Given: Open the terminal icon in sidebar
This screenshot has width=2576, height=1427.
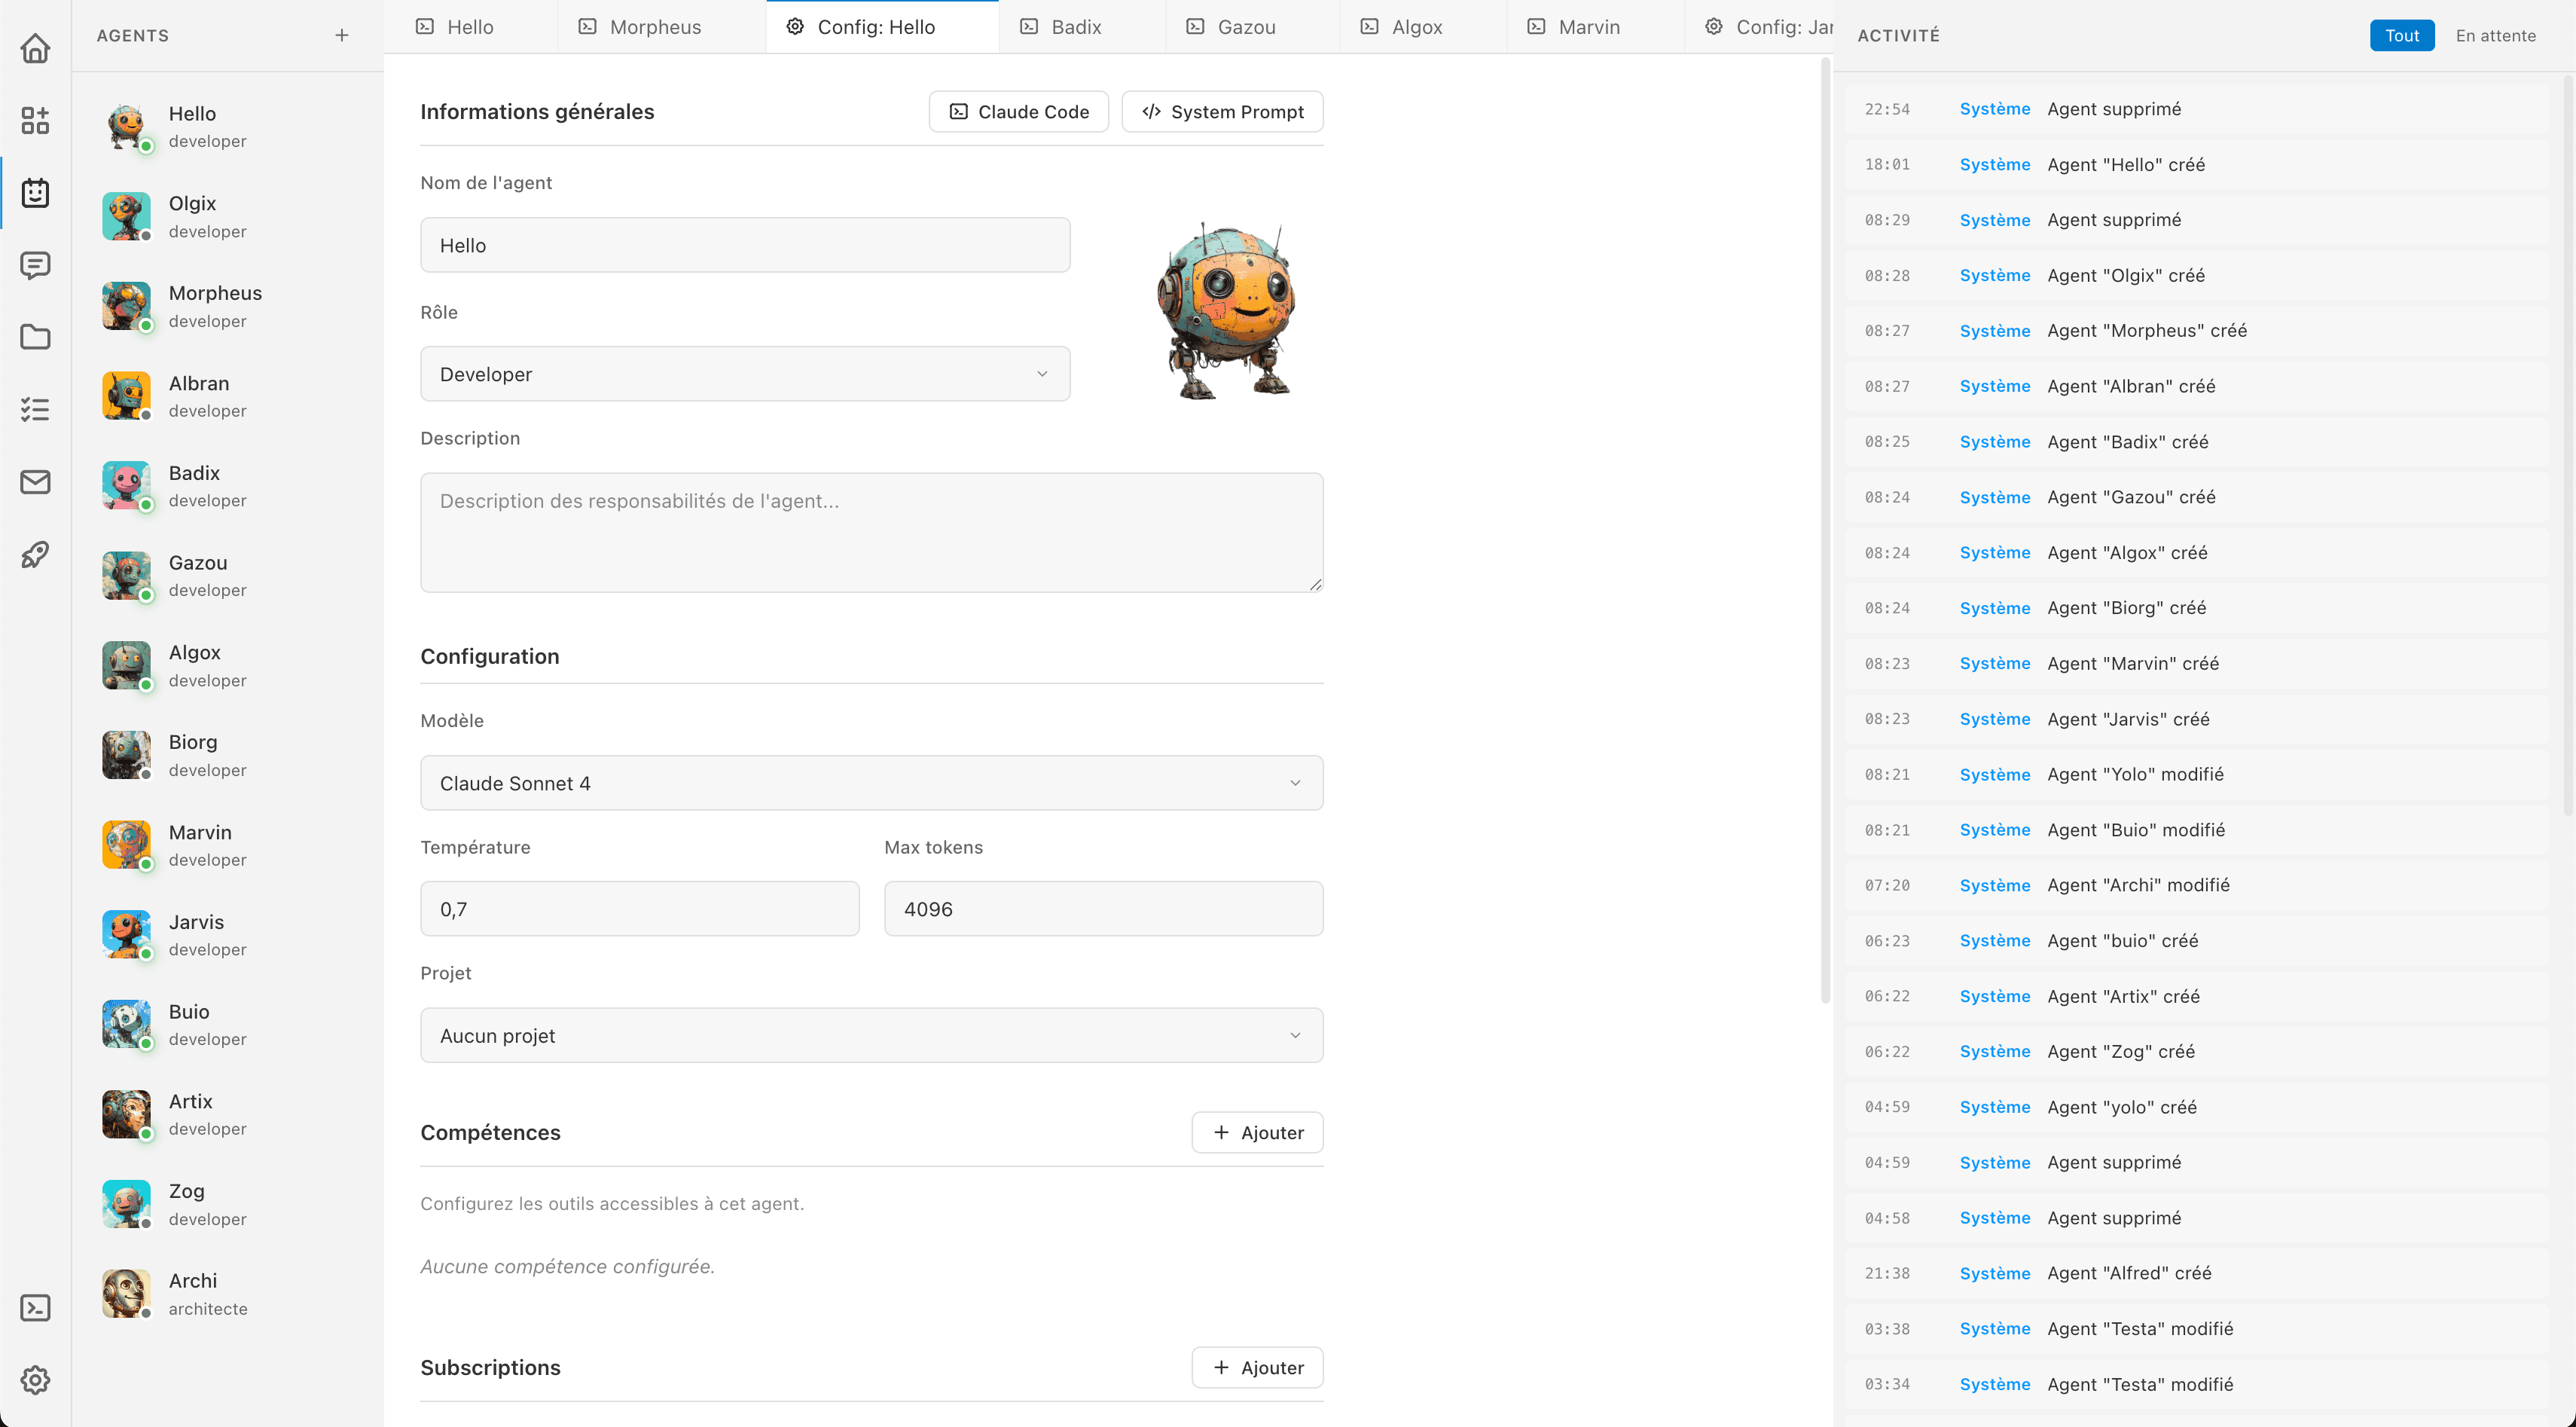Looking at the screenshot, I should tap(35, 1308).
